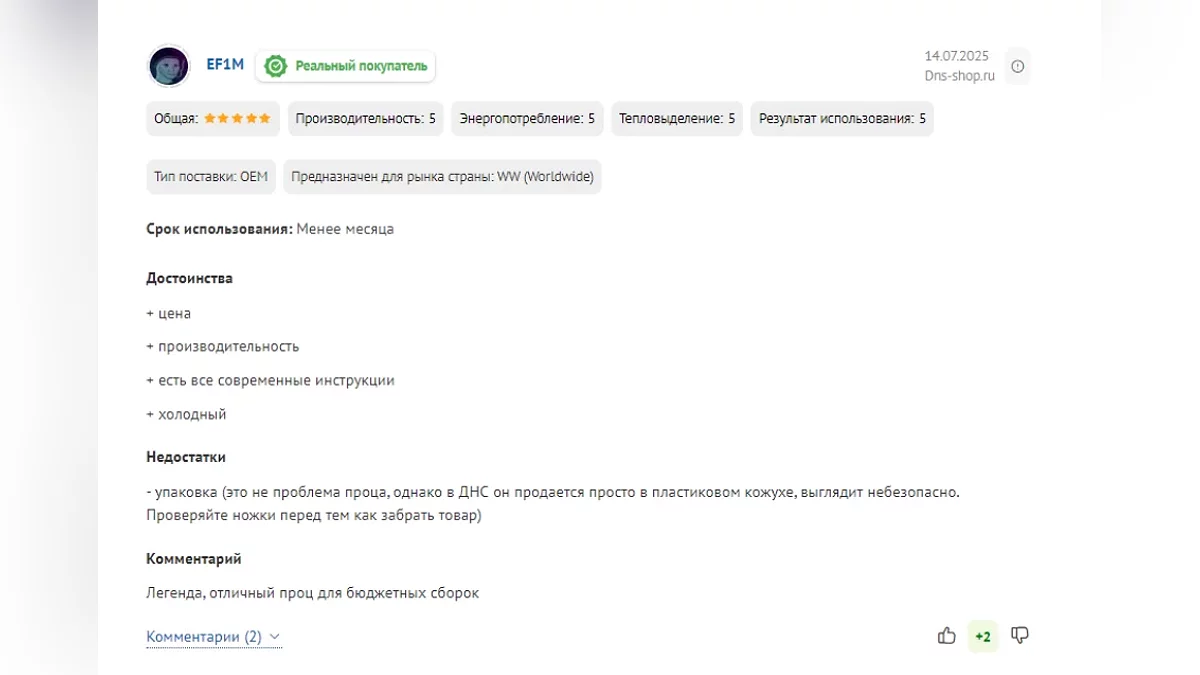Click the Тип поставки: OEM tag
Viewport: 1200px width, 675px height.
(x=211, y=177)
